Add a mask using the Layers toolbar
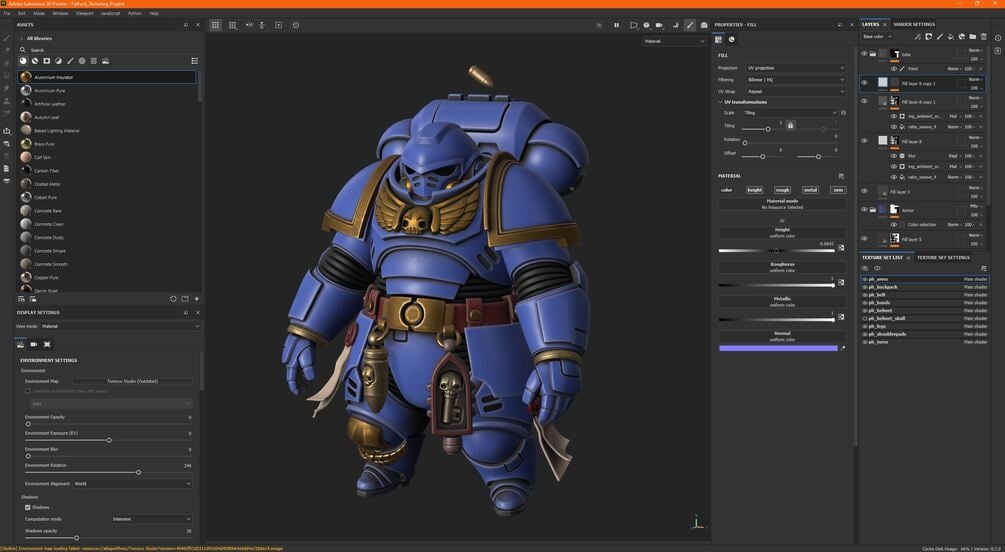 point(928,37)
